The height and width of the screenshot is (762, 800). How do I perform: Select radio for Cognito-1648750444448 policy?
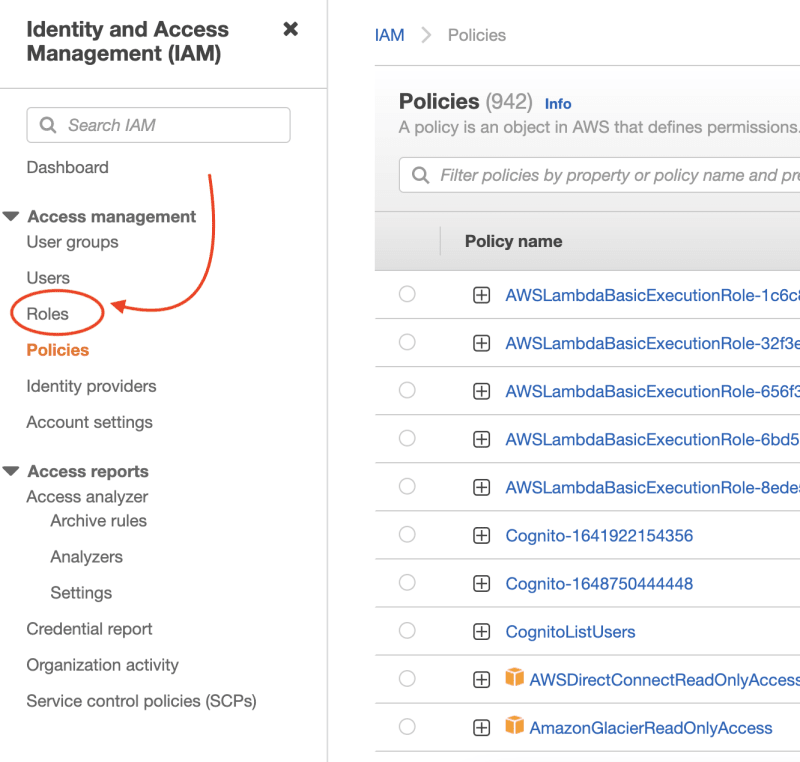coord(407,583)
